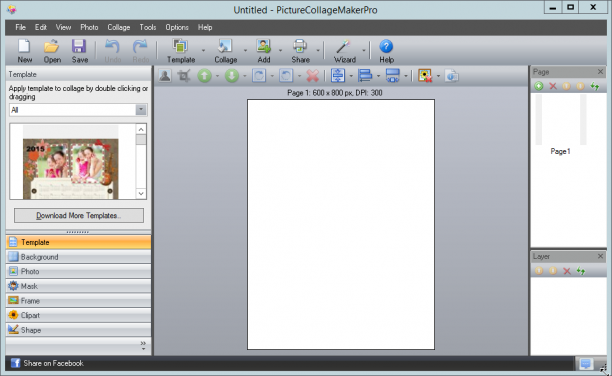This screenshot has width=612, height=376.
Task: Click Download More Templates button
Action: (79, 216)
